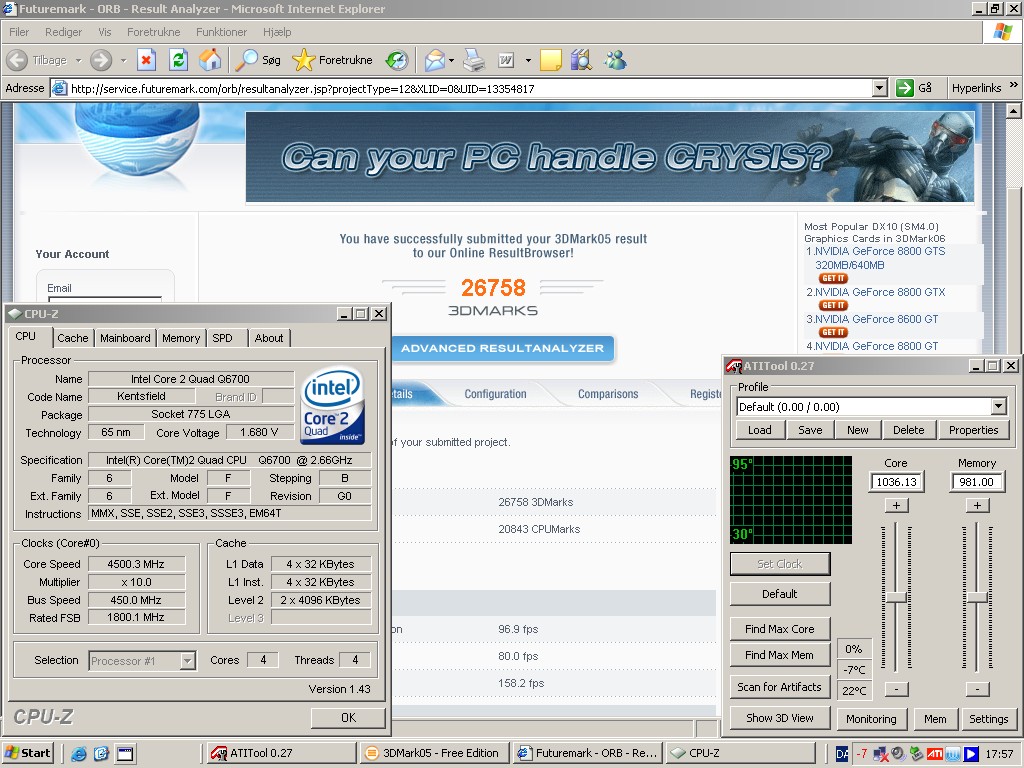The image size is (1024, 768).
Task: Expand the Edit-with dropdown arrow
Action: click(x=528, y=61)
